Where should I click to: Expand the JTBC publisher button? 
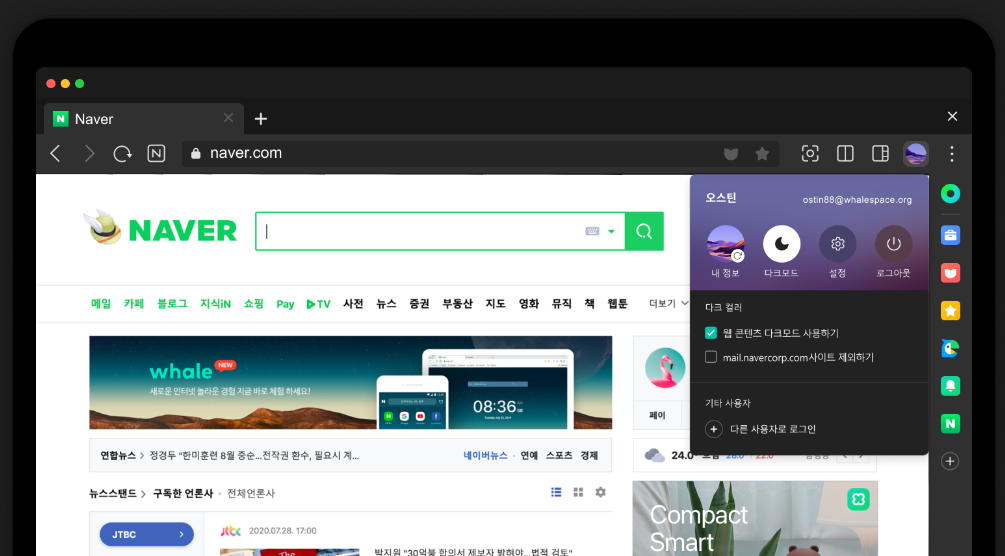147,534
